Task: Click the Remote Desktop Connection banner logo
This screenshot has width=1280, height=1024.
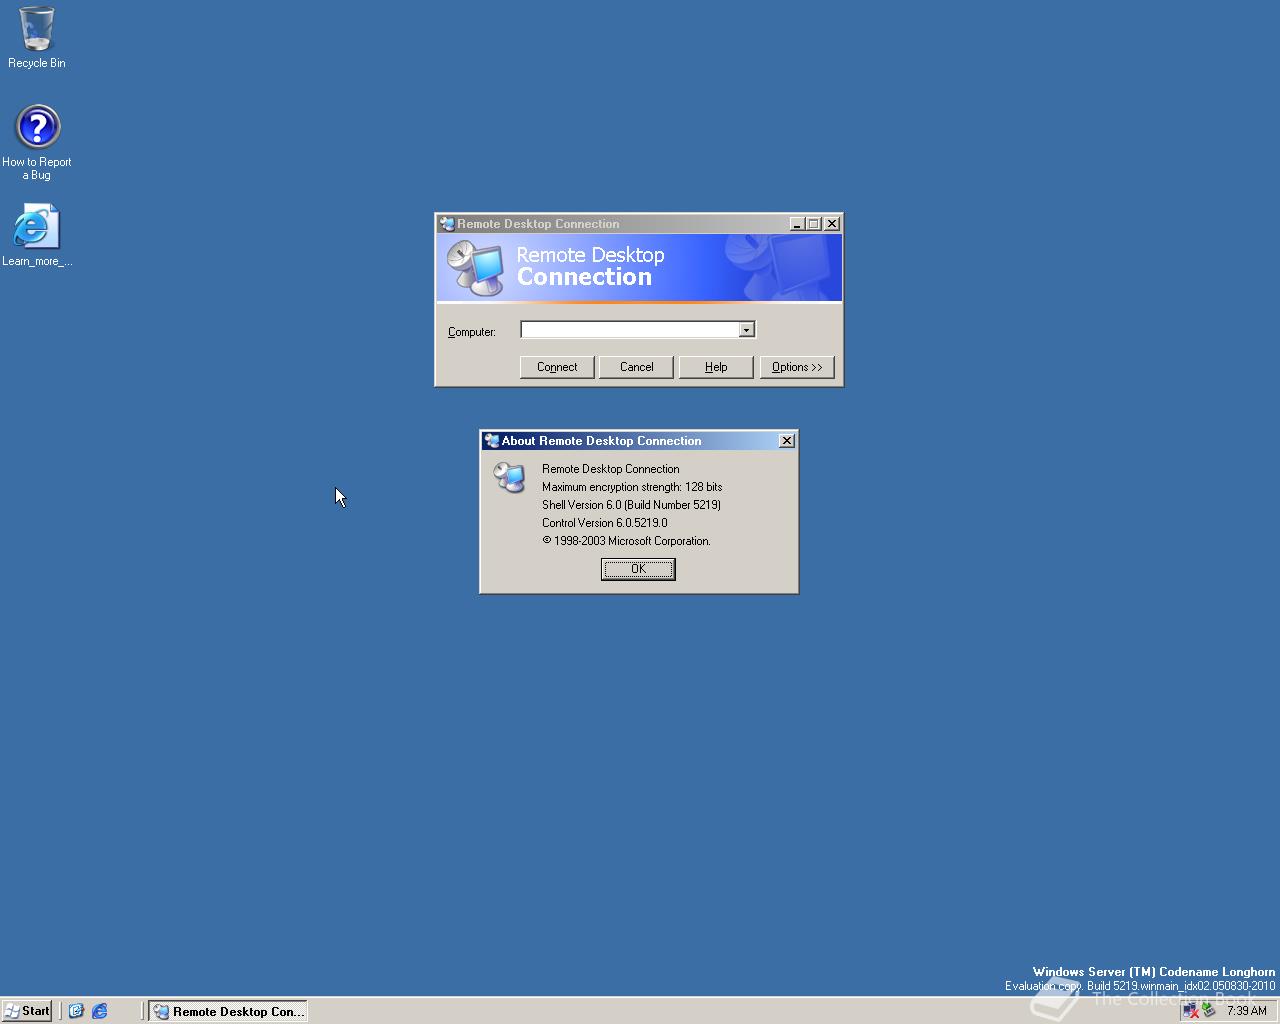Action: click(x=474, y=267)
